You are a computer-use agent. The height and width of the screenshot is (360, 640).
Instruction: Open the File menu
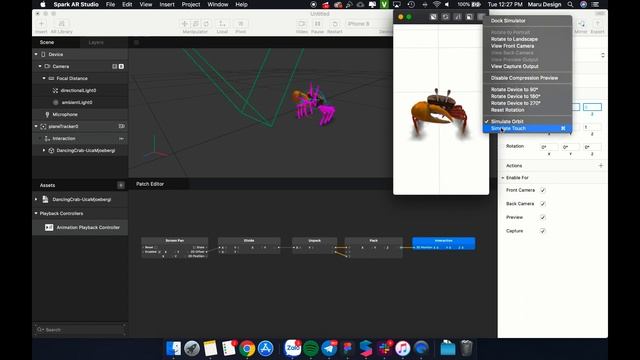point(111,4)
